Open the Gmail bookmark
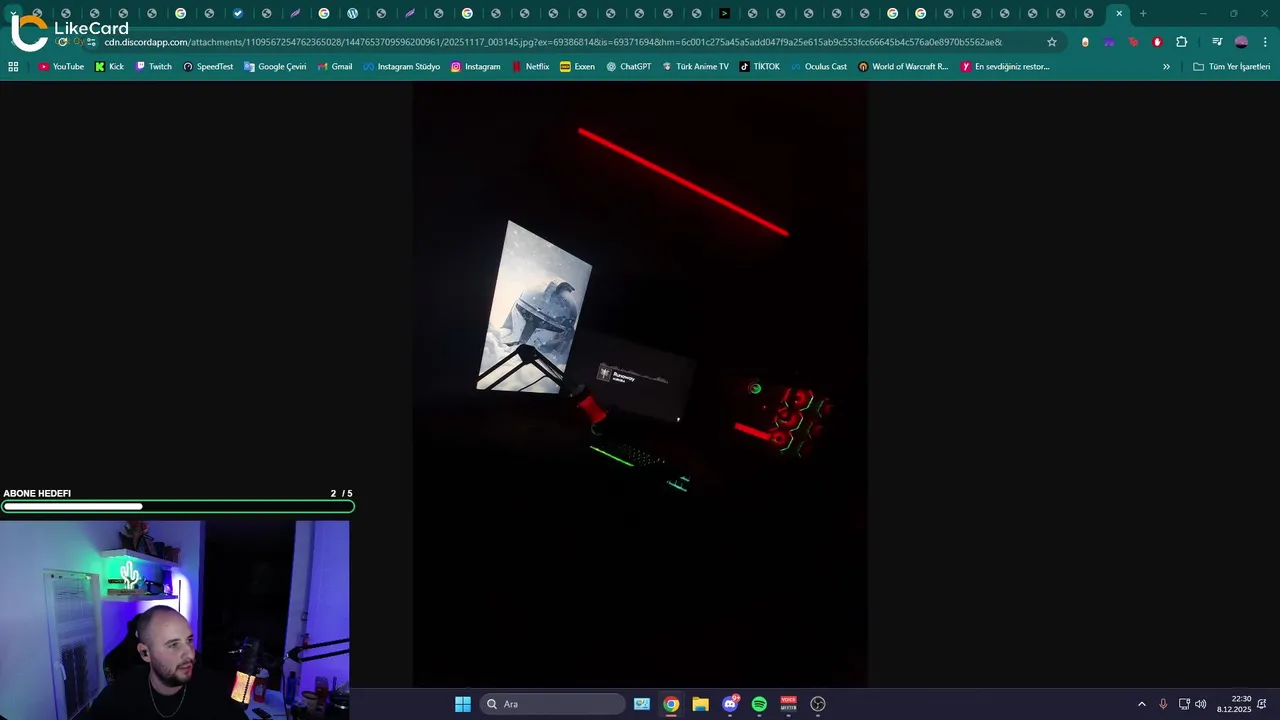 [335, 67]
